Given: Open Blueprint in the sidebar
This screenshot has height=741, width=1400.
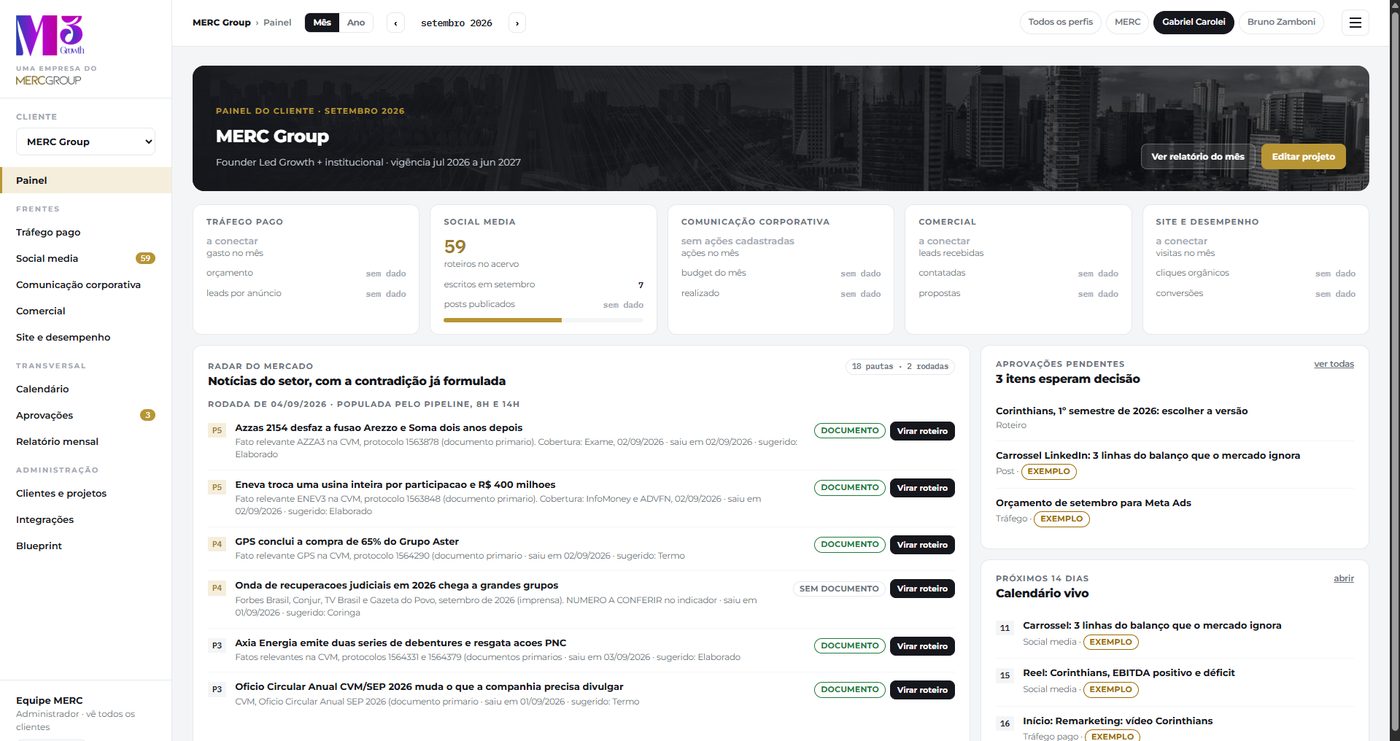Looking at the screenshot, I should [85, 546].
